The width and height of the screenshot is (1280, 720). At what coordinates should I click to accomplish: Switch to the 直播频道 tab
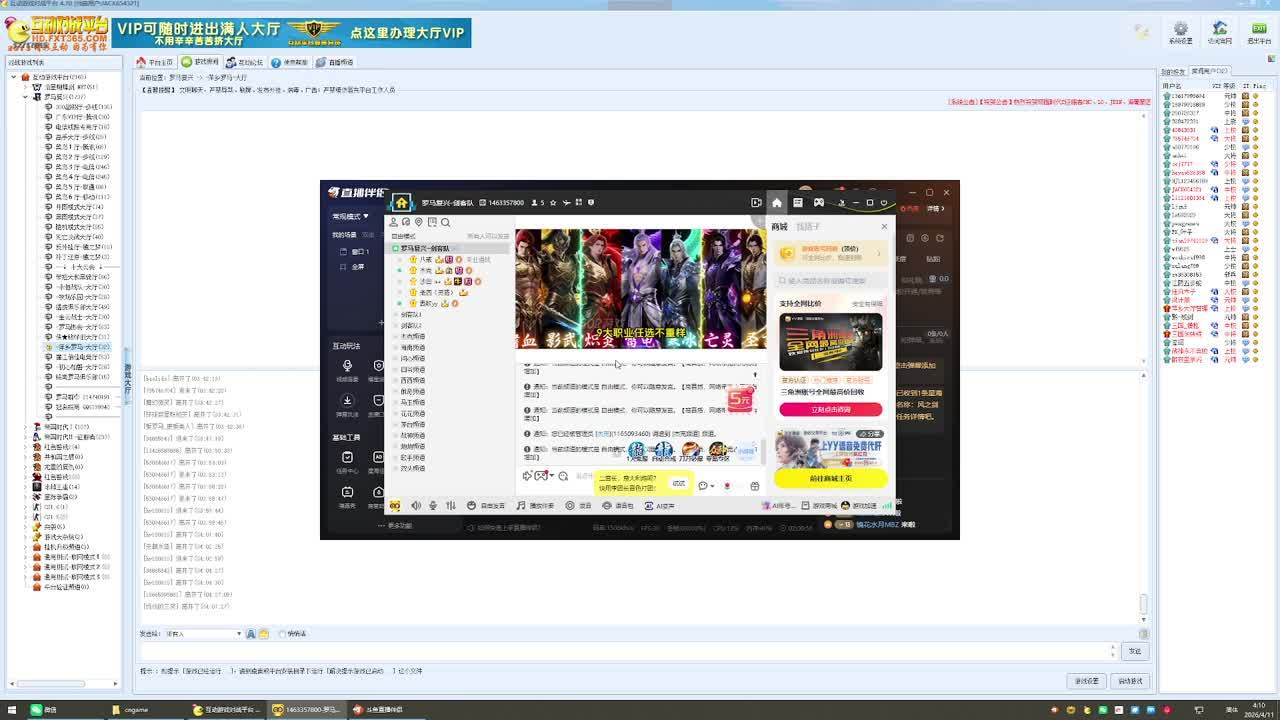click(335, 62)
